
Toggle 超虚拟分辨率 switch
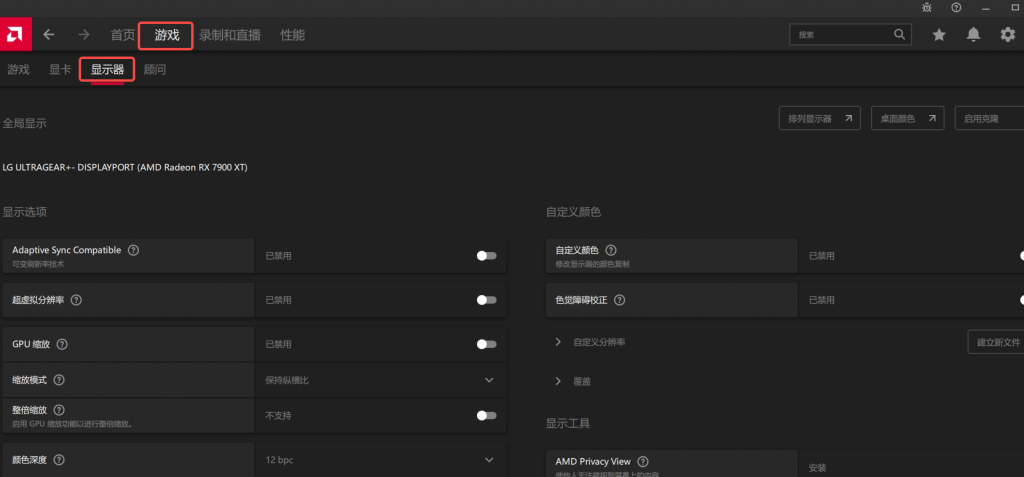487,300
